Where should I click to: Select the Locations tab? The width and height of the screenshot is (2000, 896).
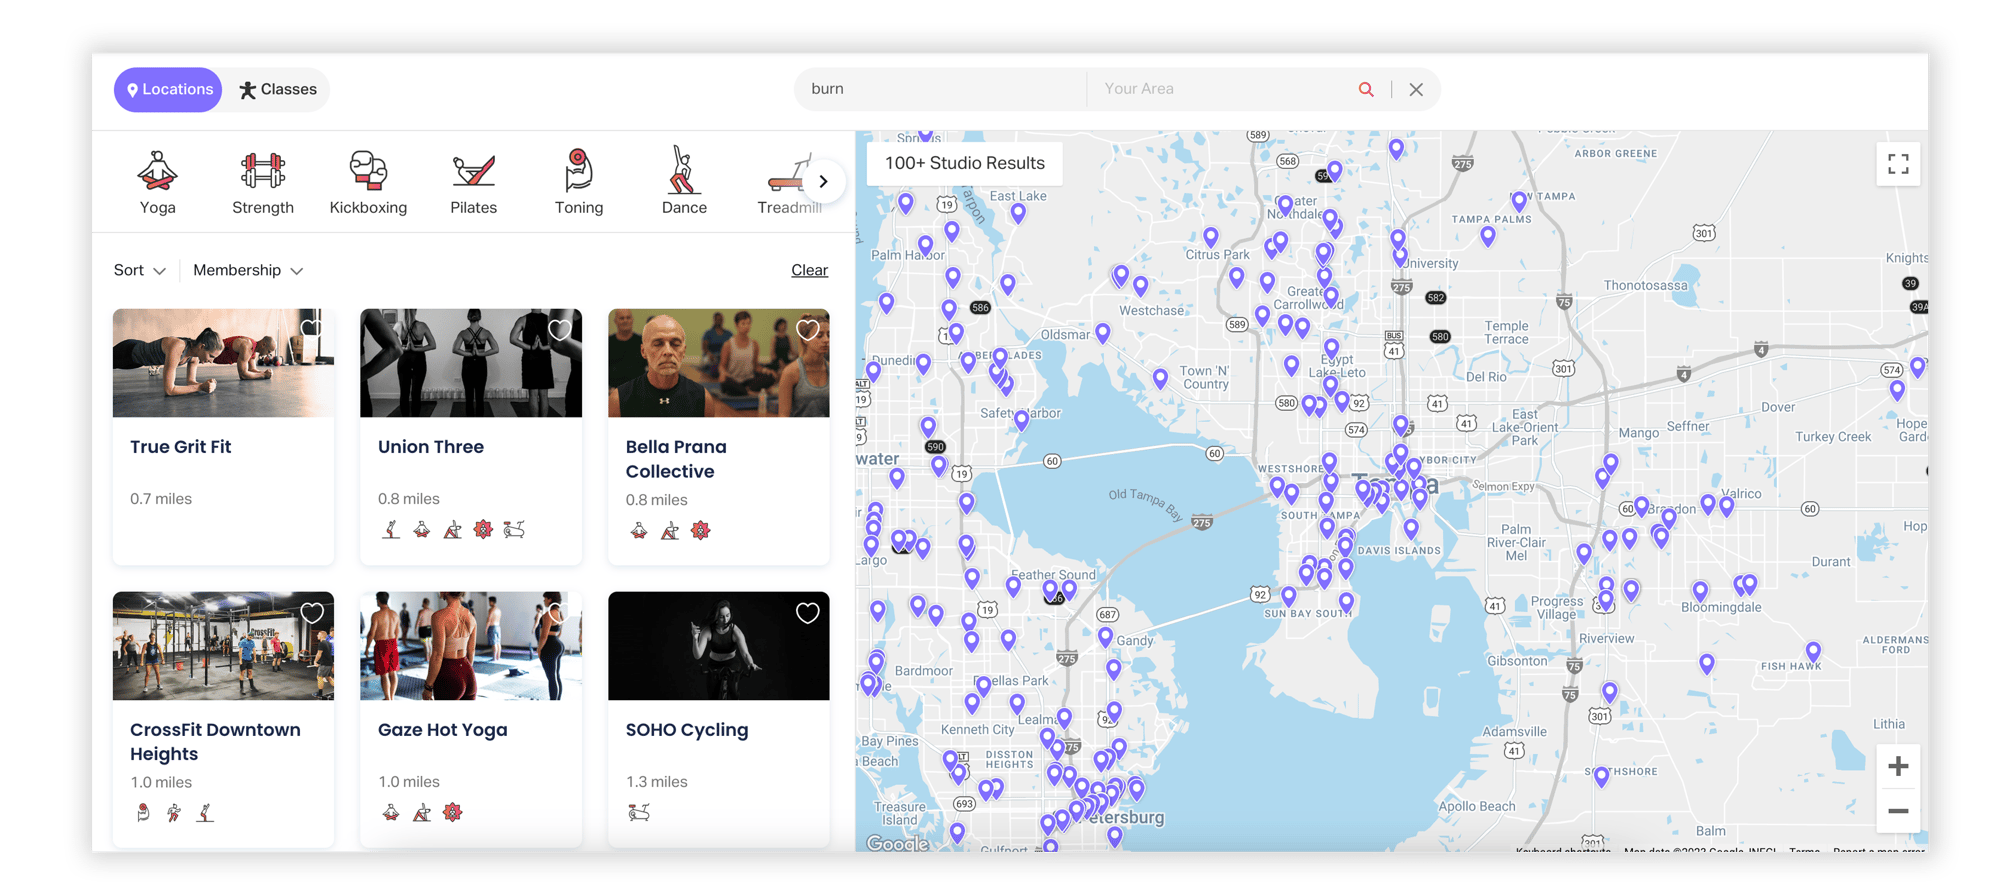[169, 90]
